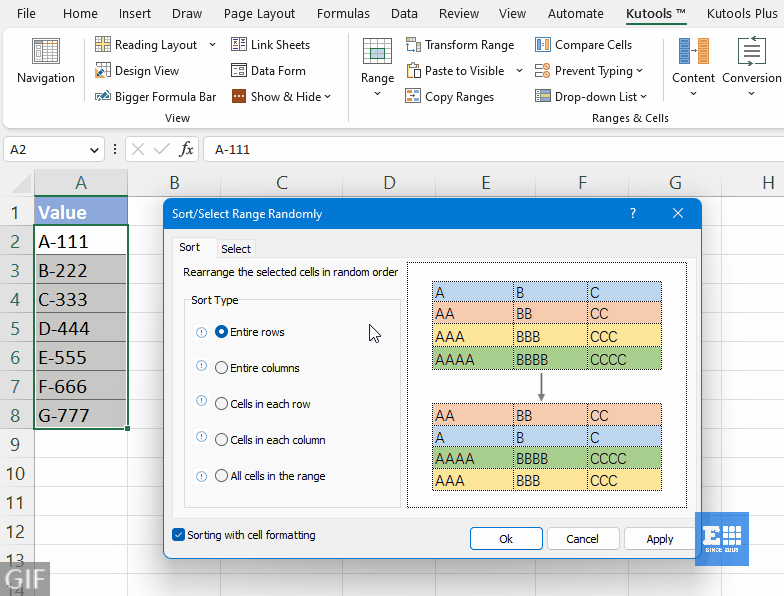This screenshot has width=784, height=596.
Task: Open the Data ribbon tab
Action: 404,14
